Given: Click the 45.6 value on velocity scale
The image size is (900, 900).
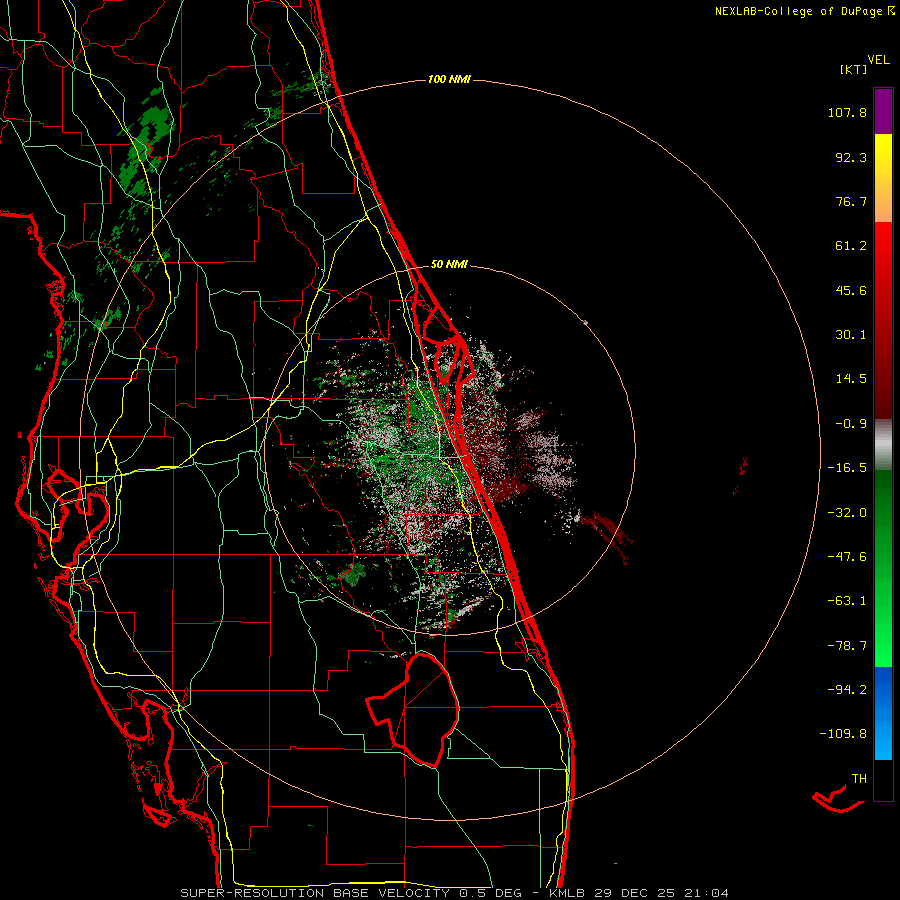Looking at the screenshot, I should tap(851, 290).
